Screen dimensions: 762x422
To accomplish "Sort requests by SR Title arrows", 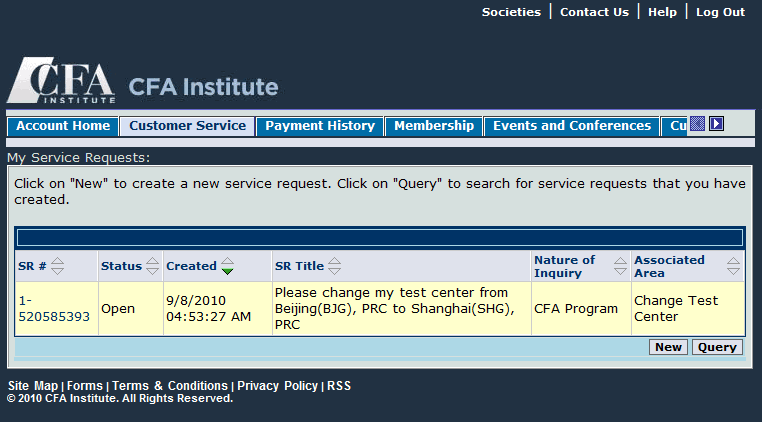I will coord(334,266).
